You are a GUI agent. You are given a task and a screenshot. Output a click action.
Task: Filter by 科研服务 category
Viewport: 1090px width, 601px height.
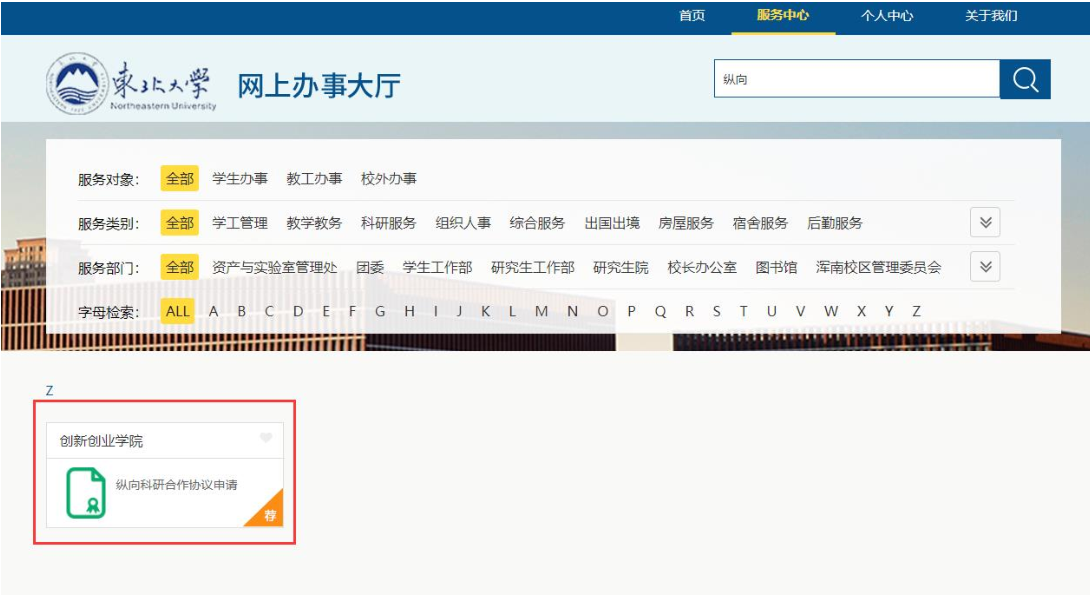pos(388,223)
